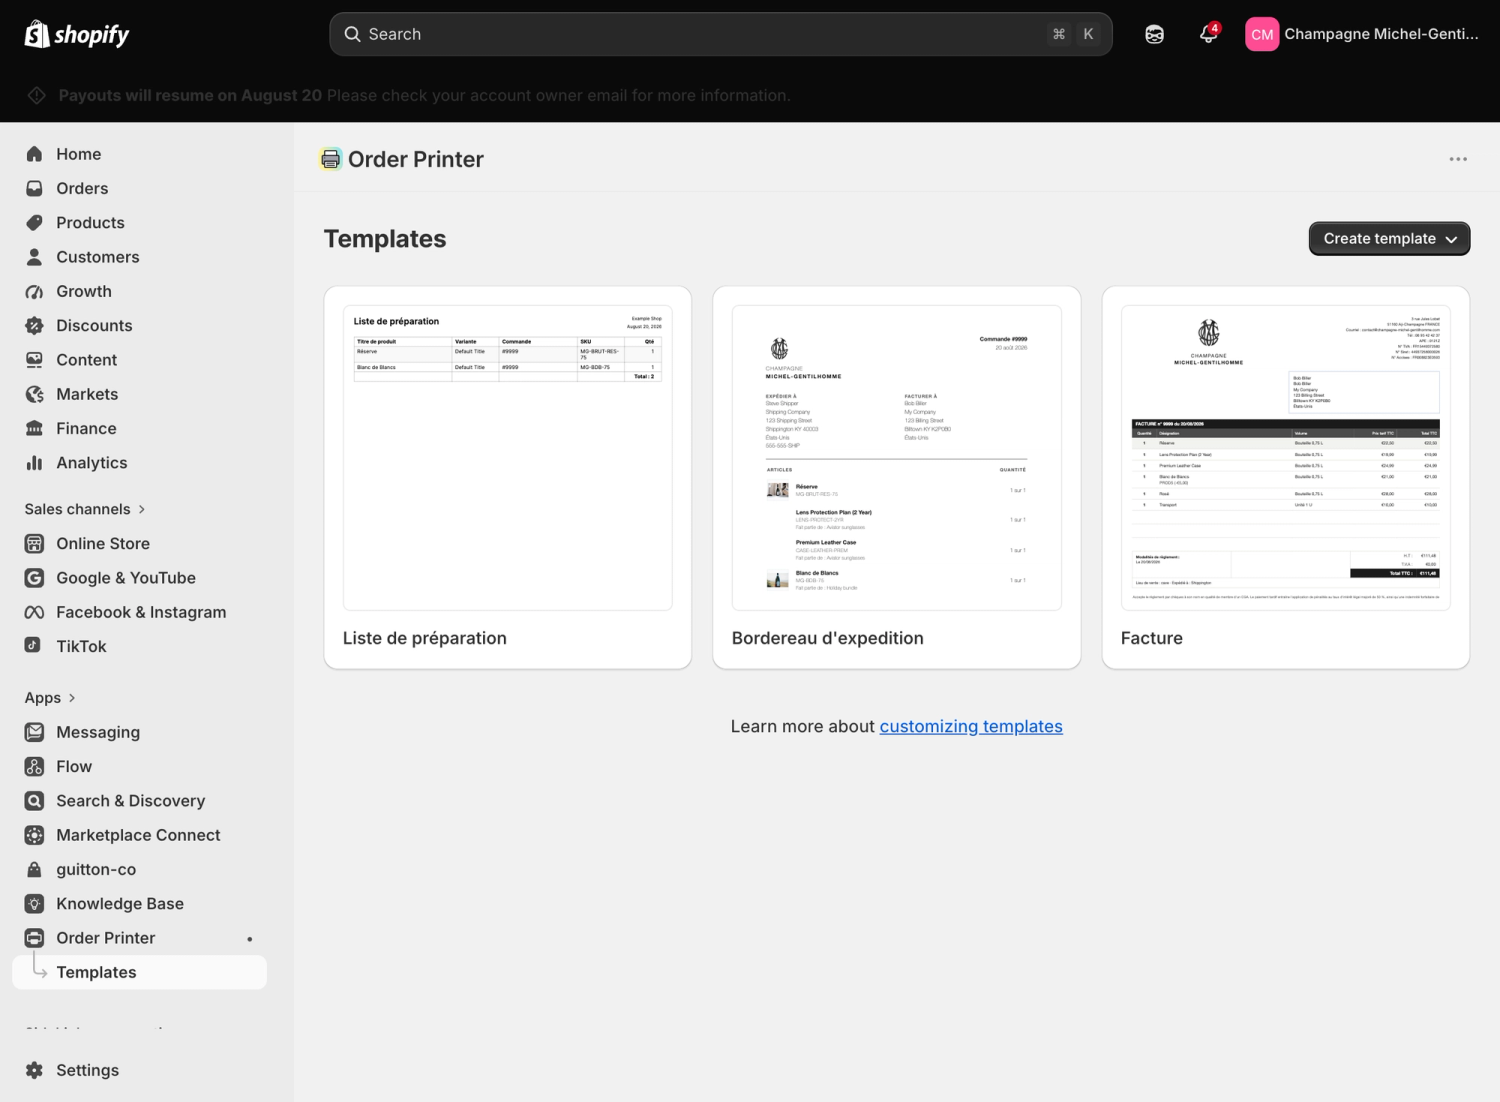Open Champagne Michel-Genti… account menu
The image size is (1500, 1102).
click(x=1362, y=34)
